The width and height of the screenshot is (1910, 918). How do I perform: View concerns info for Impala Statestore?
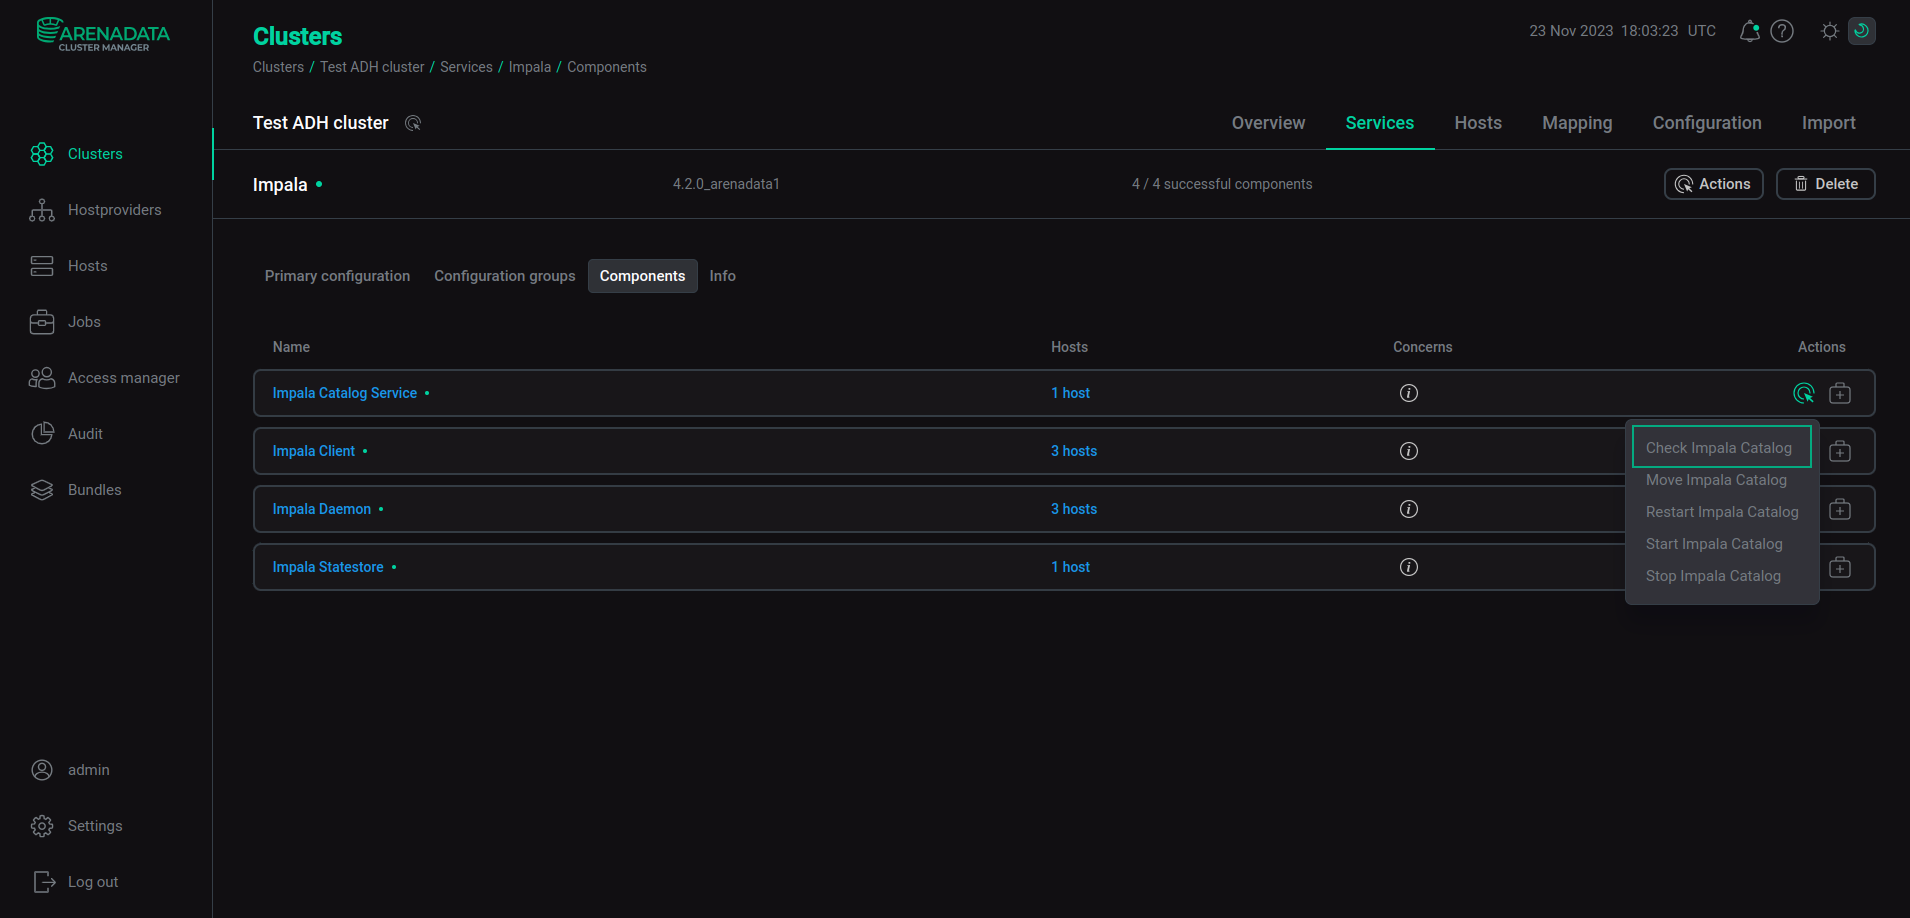1409,567
